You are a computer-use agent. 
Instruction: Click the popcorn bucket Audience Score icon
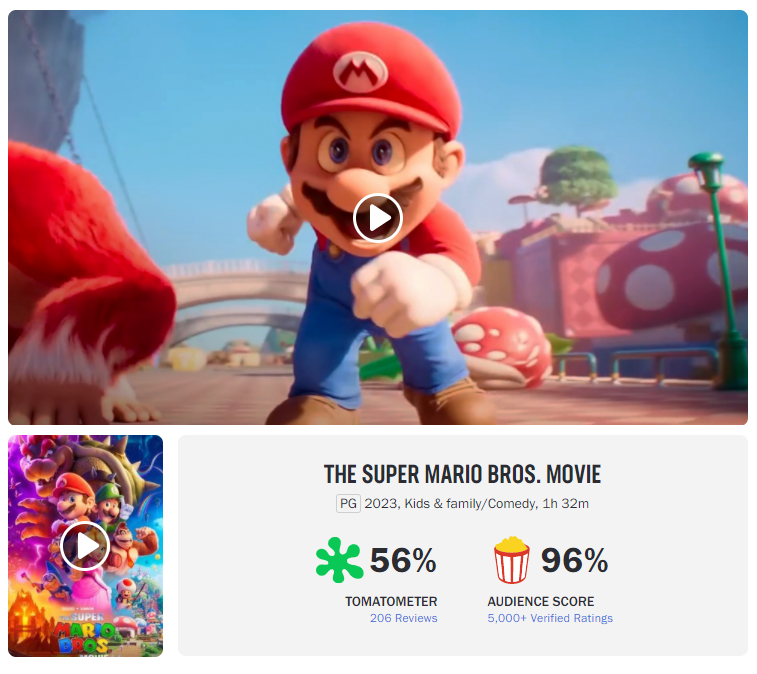[511, 561]
